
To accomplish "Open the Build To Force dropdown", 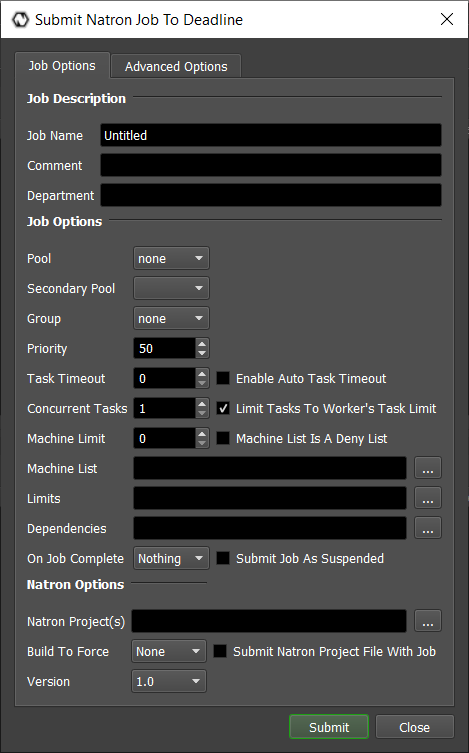I will (x=168, y=651).
